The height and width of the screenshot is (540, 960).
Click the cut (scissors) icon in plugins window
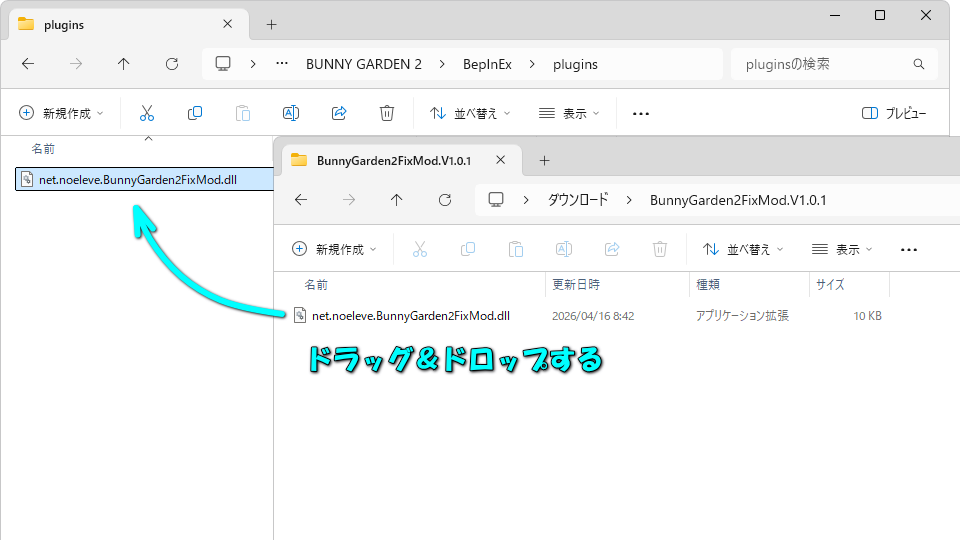click(x=147, y=114)
